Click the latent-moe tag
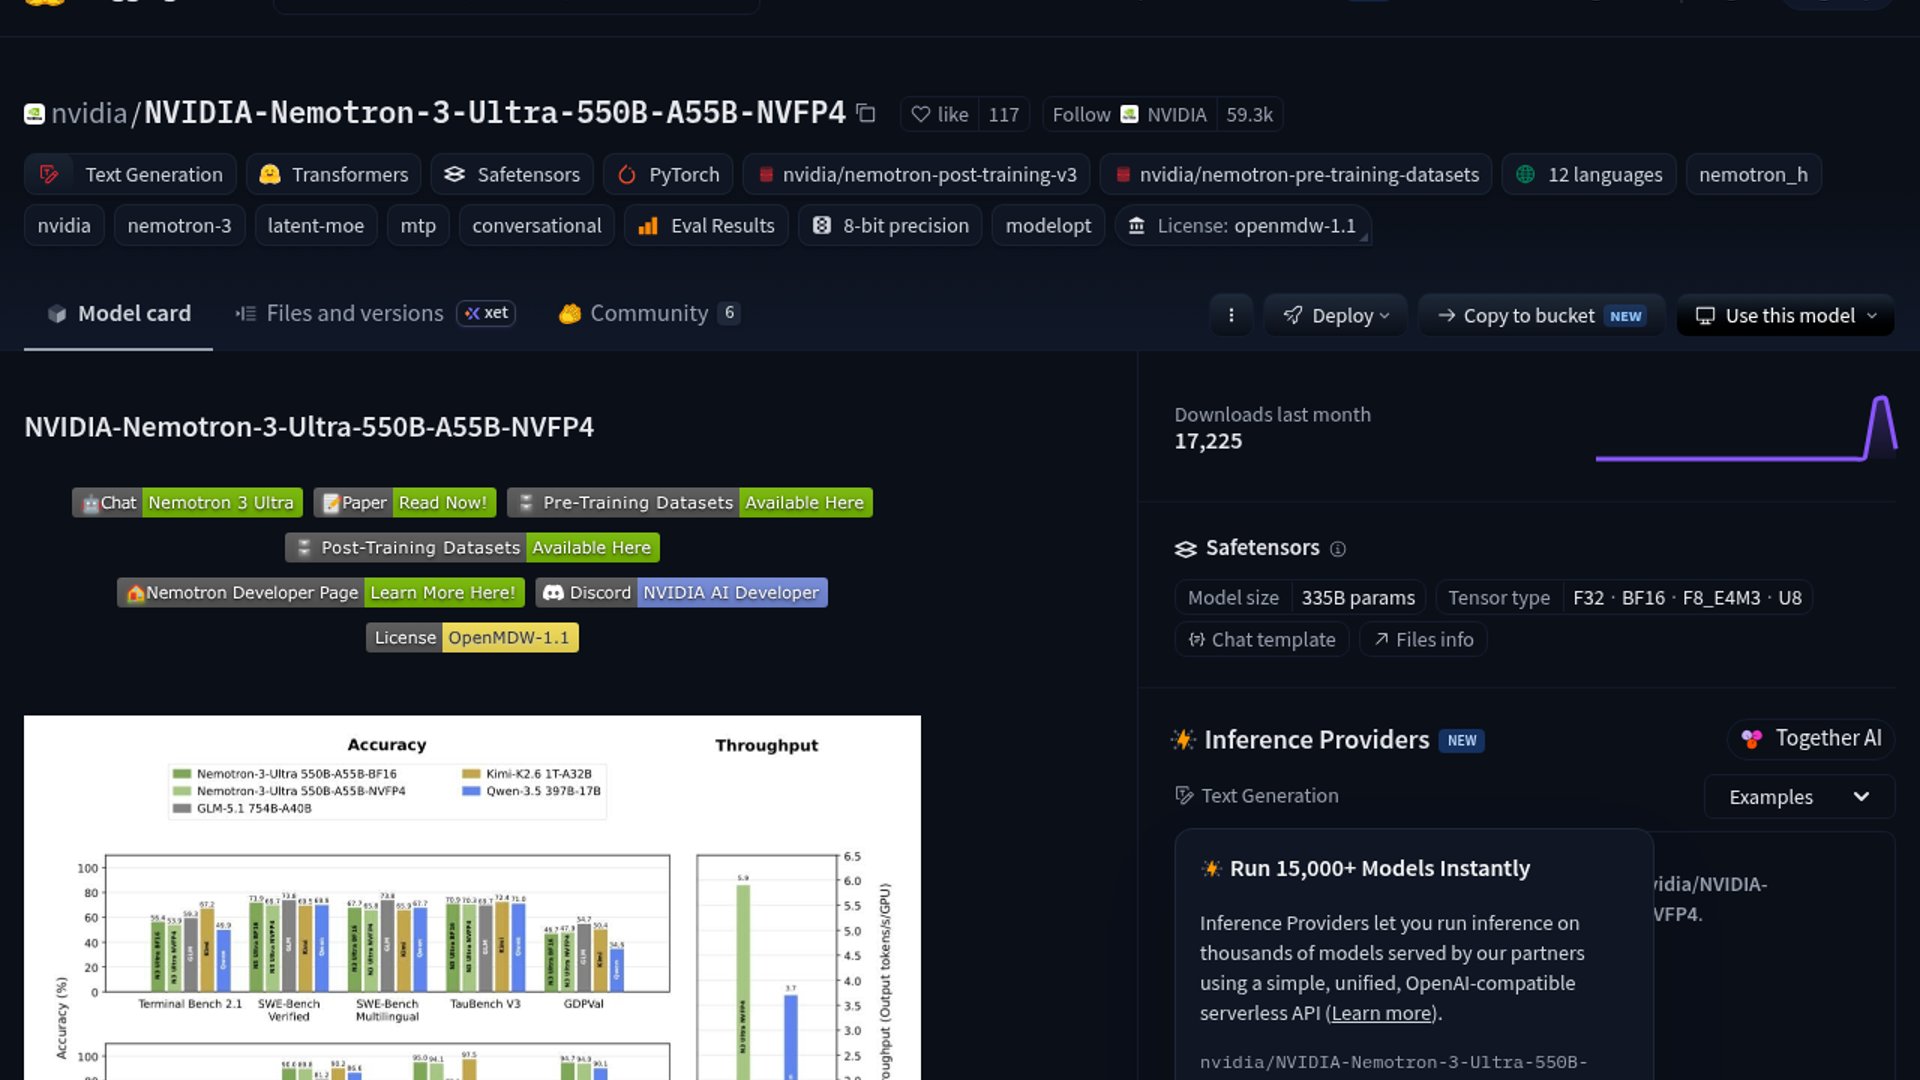Image resolution: width=1920 pixels, height=1080 pixels. pos(316,226)
